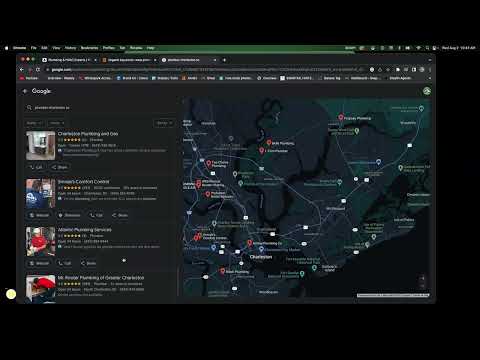This screenshot has height=360, width=480.
Task: Open the Charleston Plumbing and Gas thumbnail photo
Action: click(41, 145)
